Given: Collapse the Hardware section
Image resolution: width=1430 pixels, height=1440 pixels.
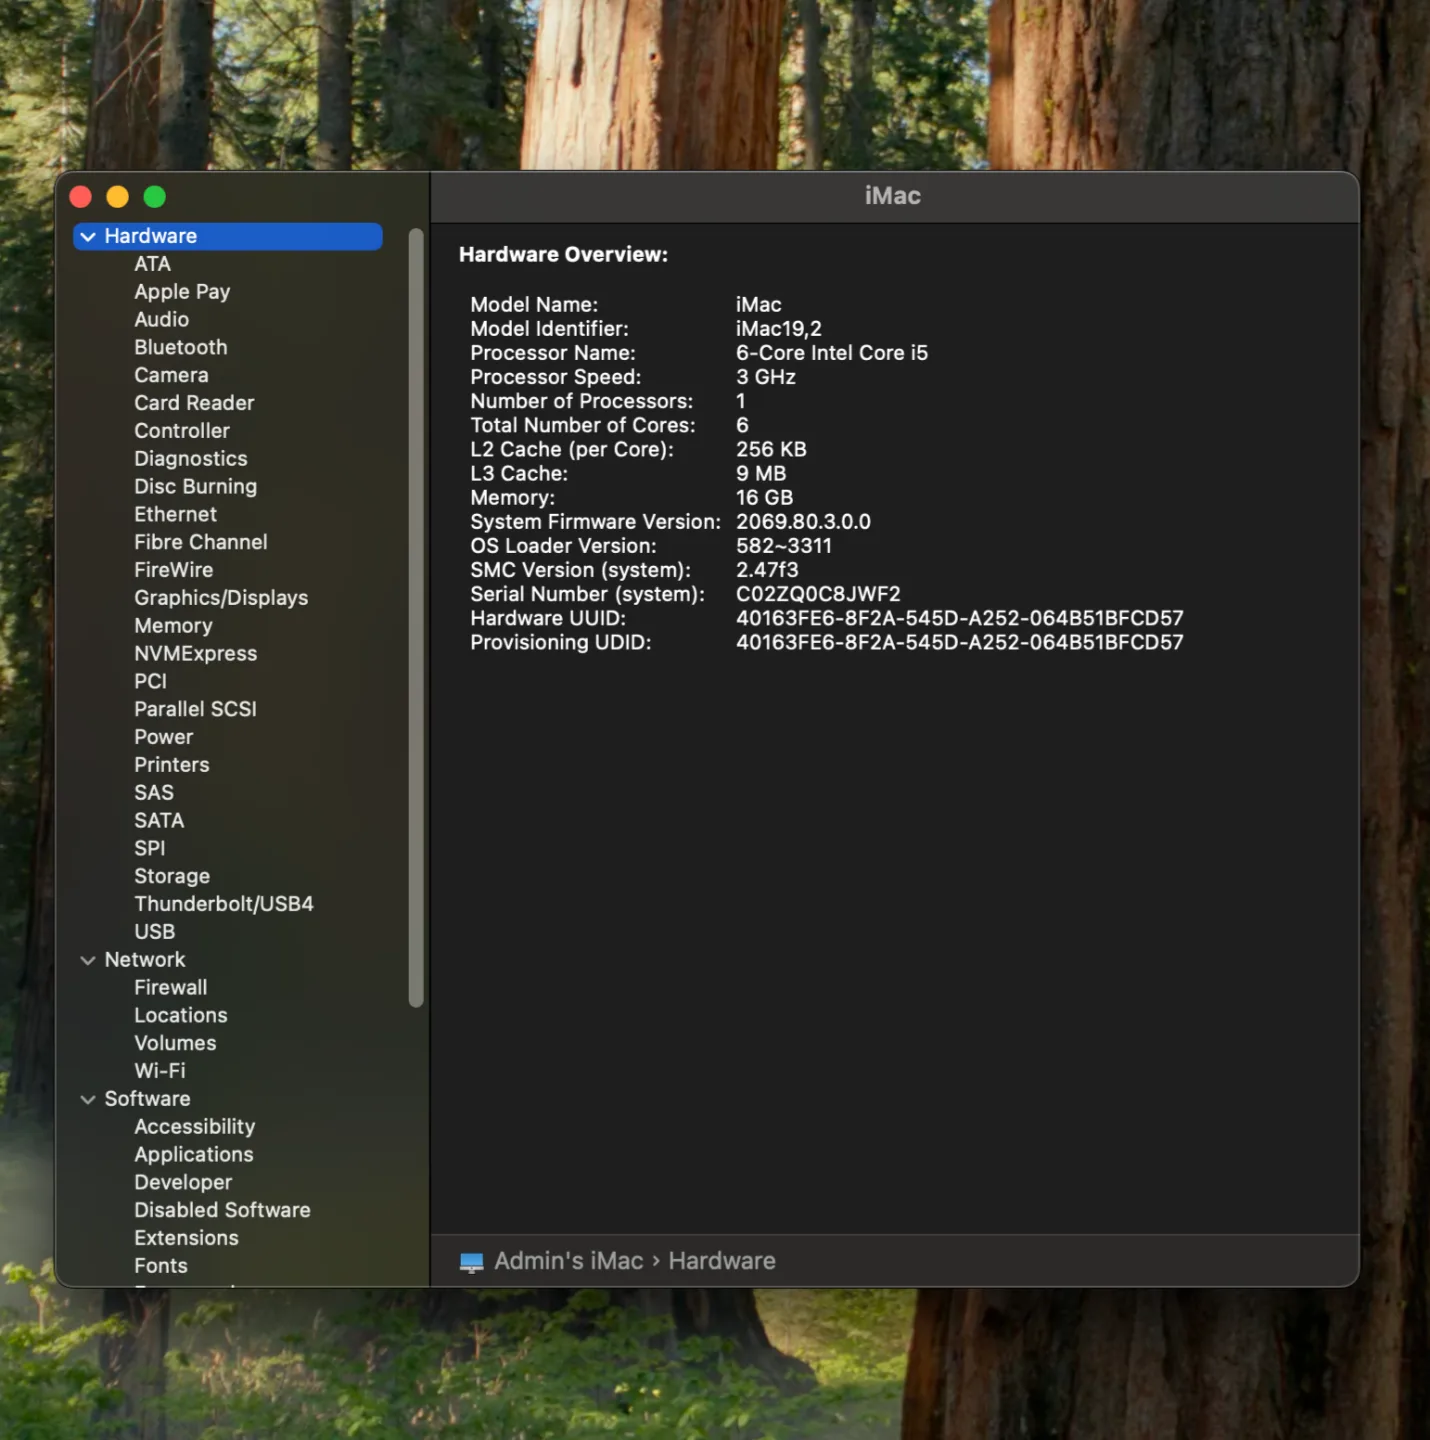Looking at the screenshot, I should 89,236.
